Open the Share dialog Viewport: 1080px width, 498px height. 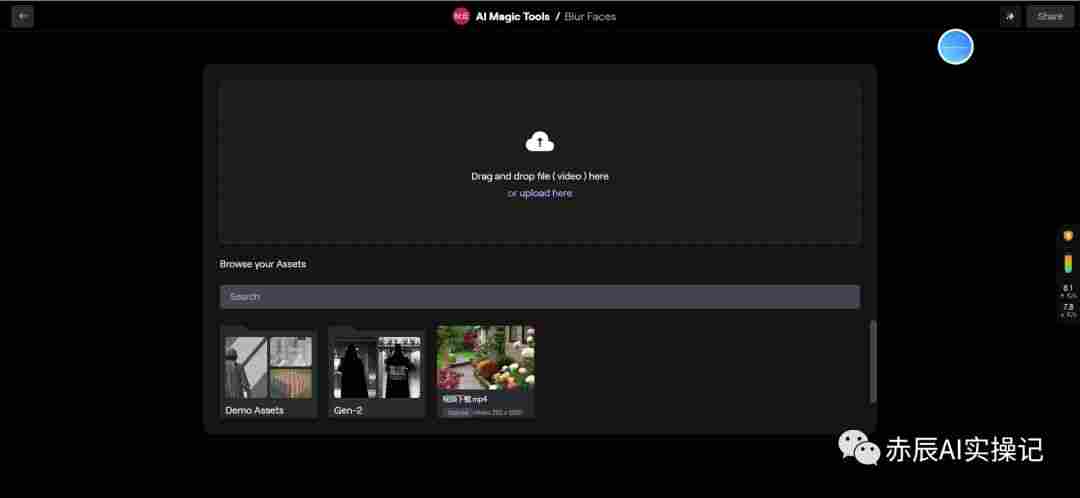pyautogui.click(x=1050, y=17)
